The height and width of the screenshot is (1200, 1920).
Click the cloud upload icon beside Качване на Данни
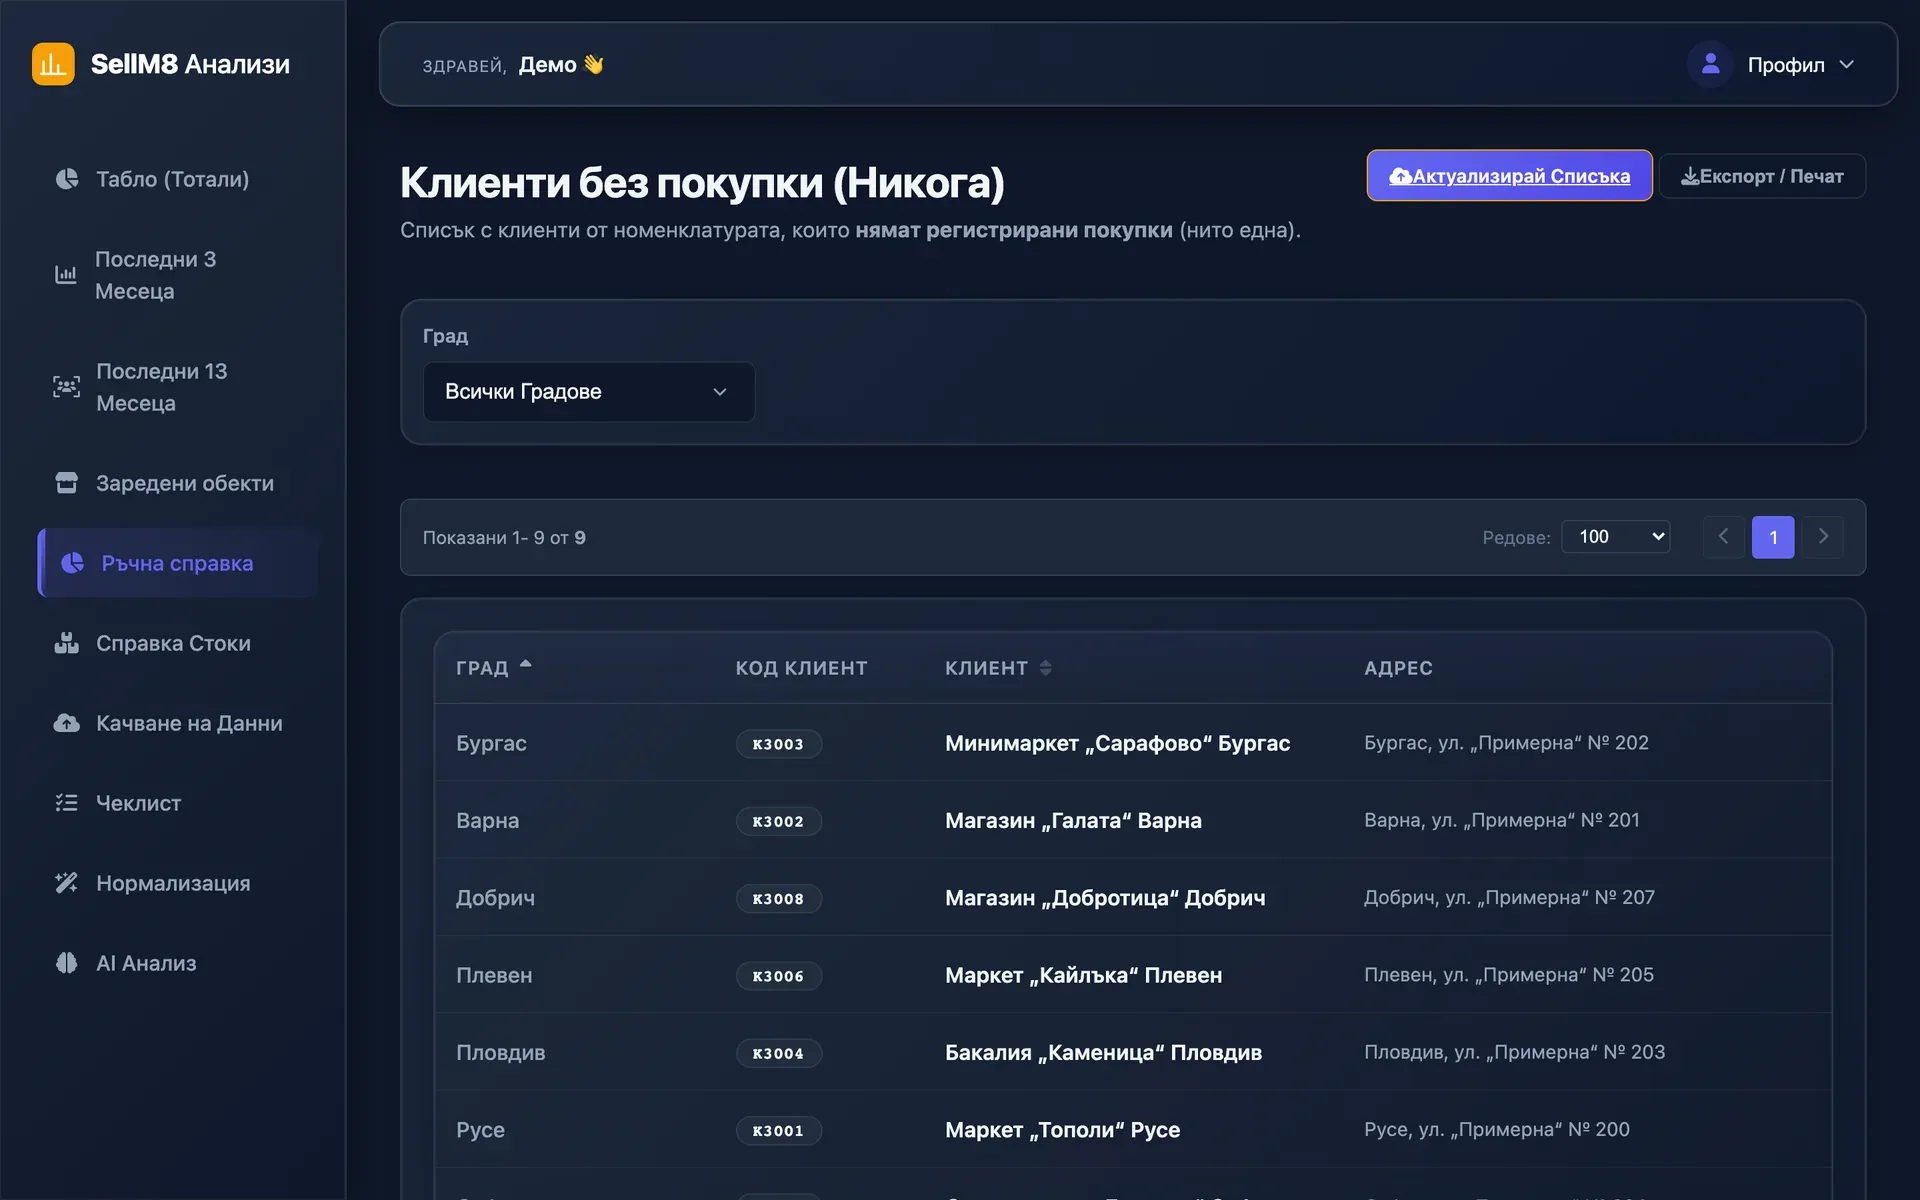point(66,723)
